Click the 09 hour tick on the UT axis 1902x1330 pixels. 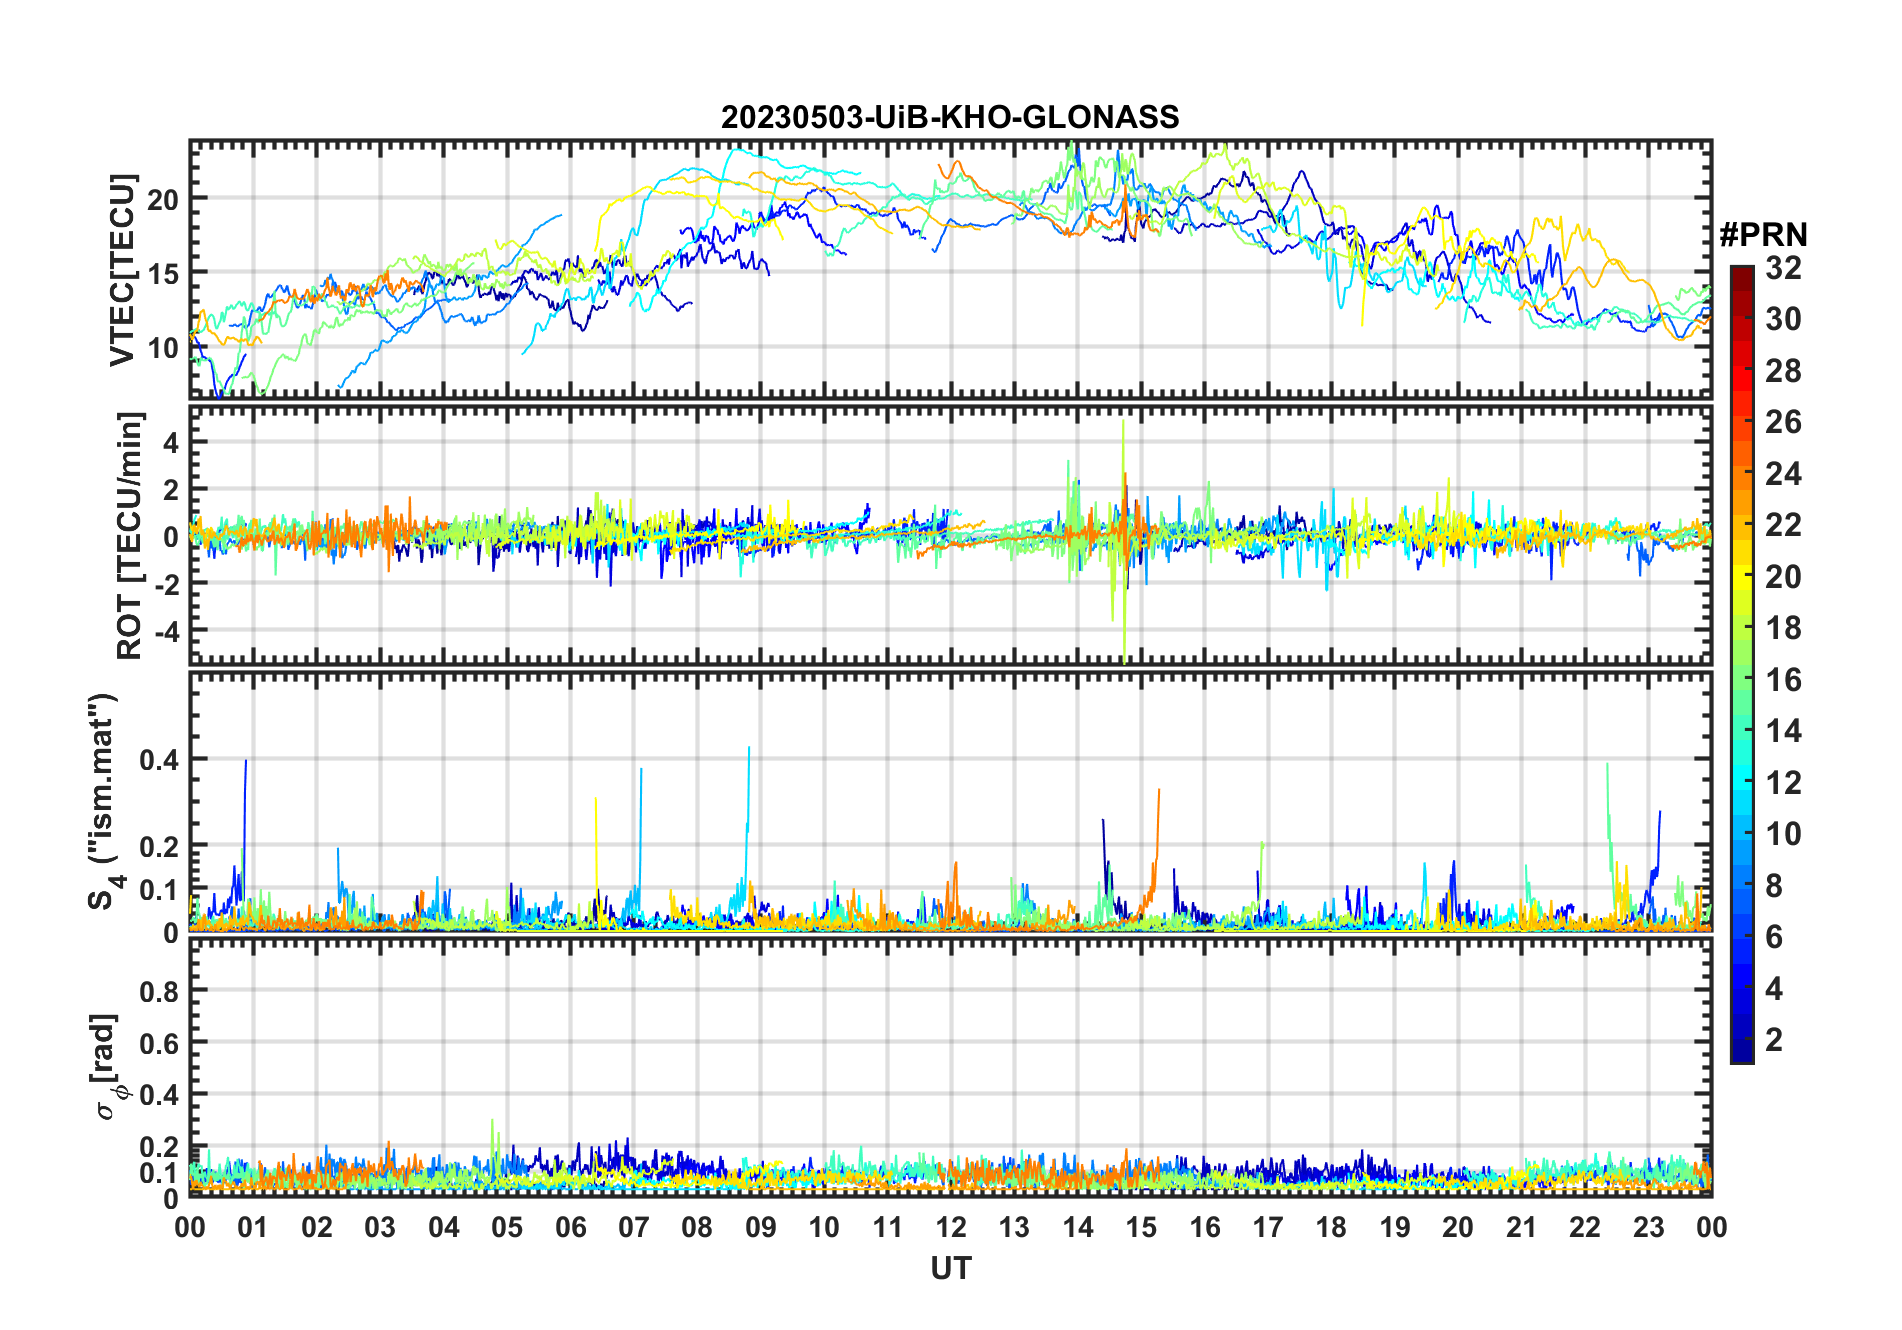761,1227
